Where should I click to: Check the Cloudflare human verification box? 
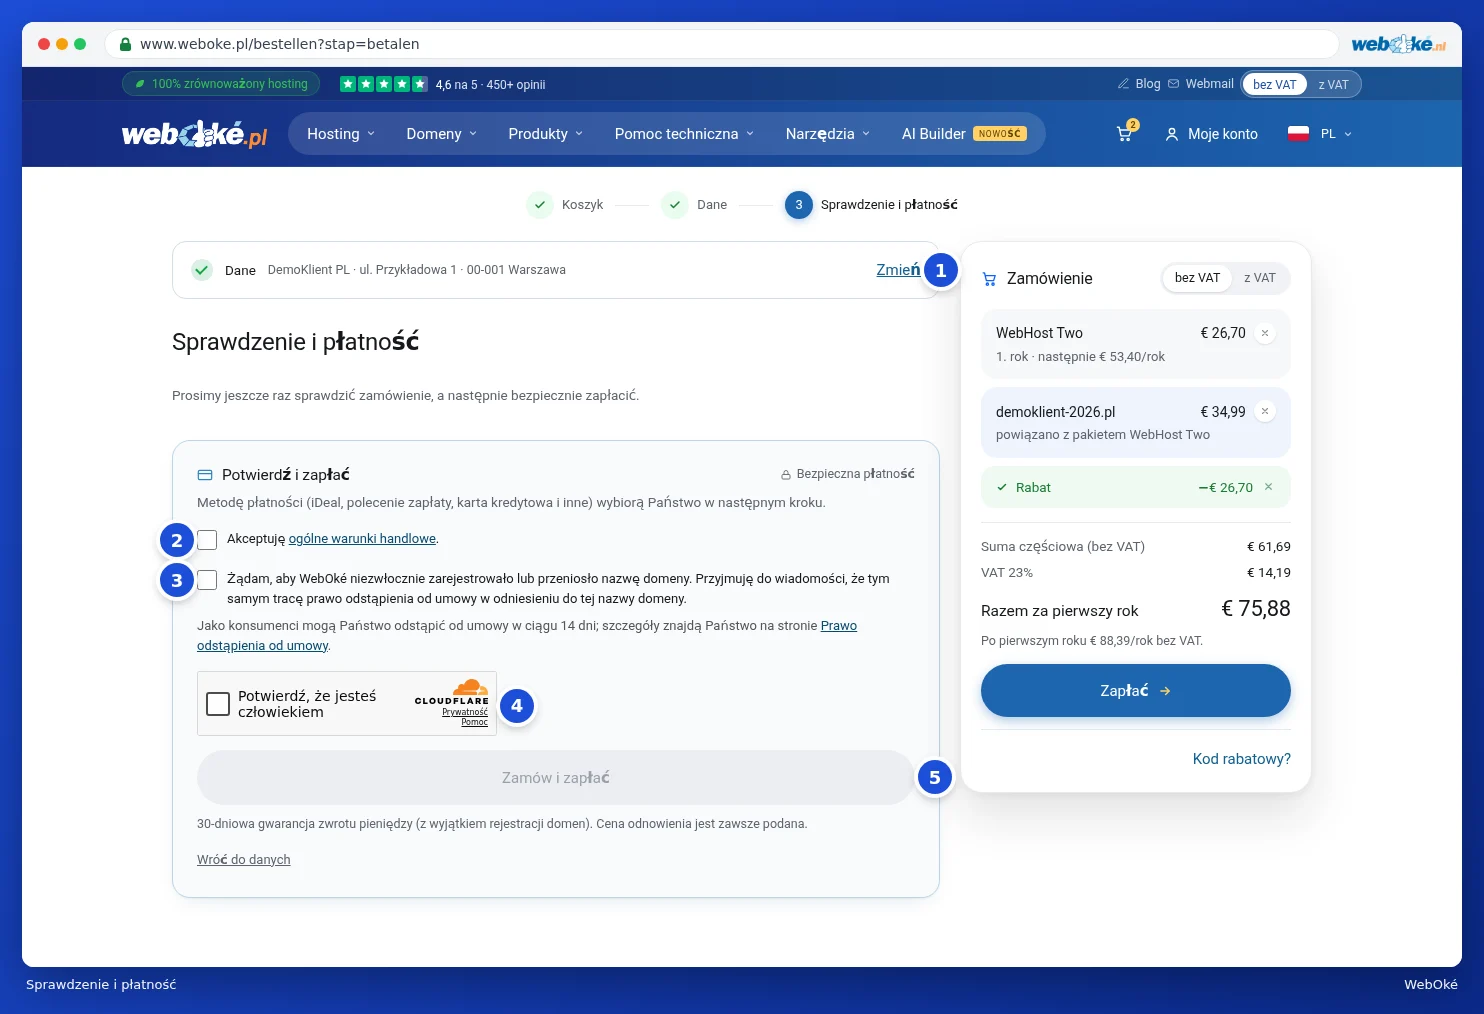[218, 704]
